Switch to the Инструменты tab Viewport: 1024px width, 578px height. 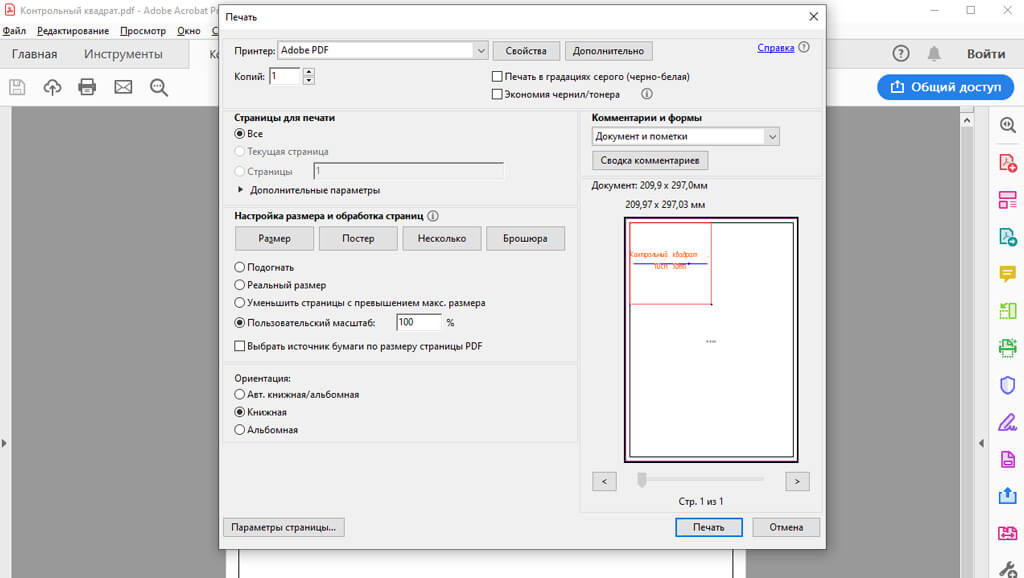pos(123,54)
